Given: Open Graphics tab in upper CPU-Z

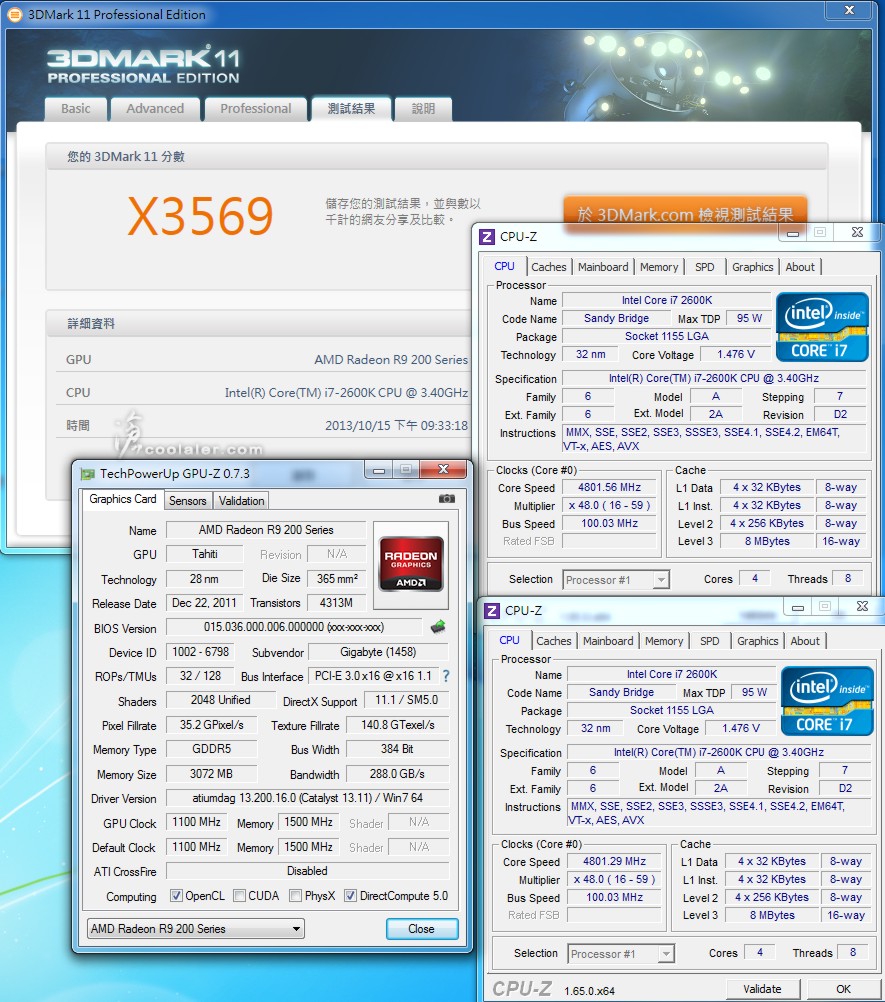Looking at the screenshot, I should pos(752,267).
